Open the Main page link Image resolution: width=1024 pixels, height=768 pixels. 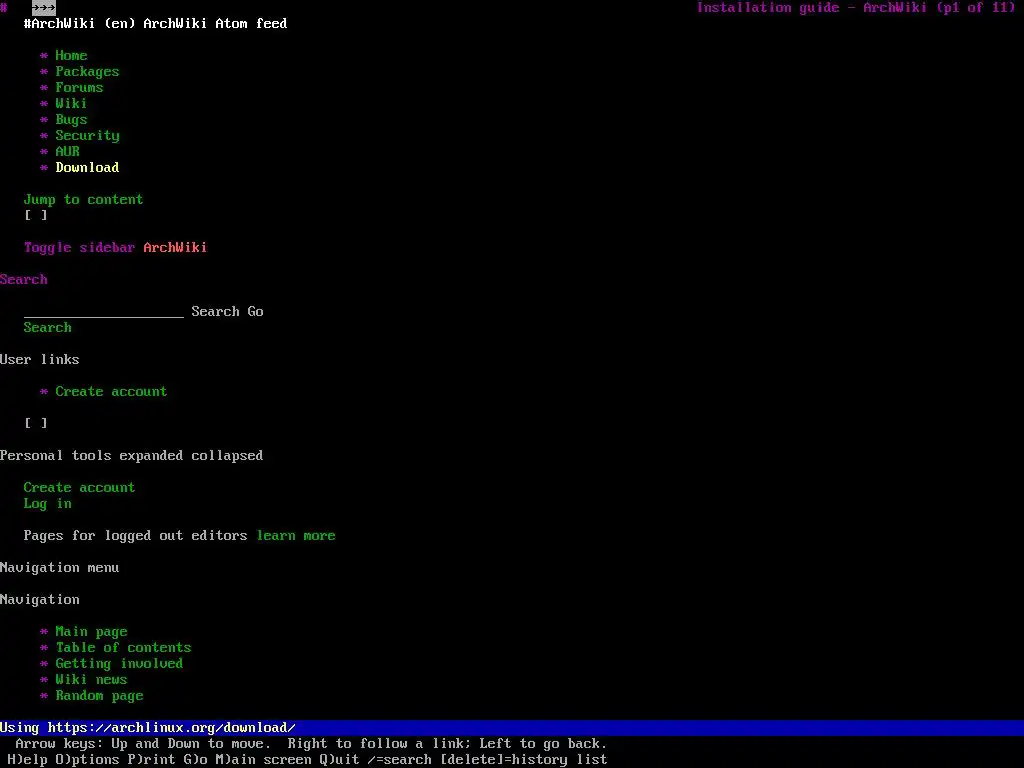(x=91, y=632)
